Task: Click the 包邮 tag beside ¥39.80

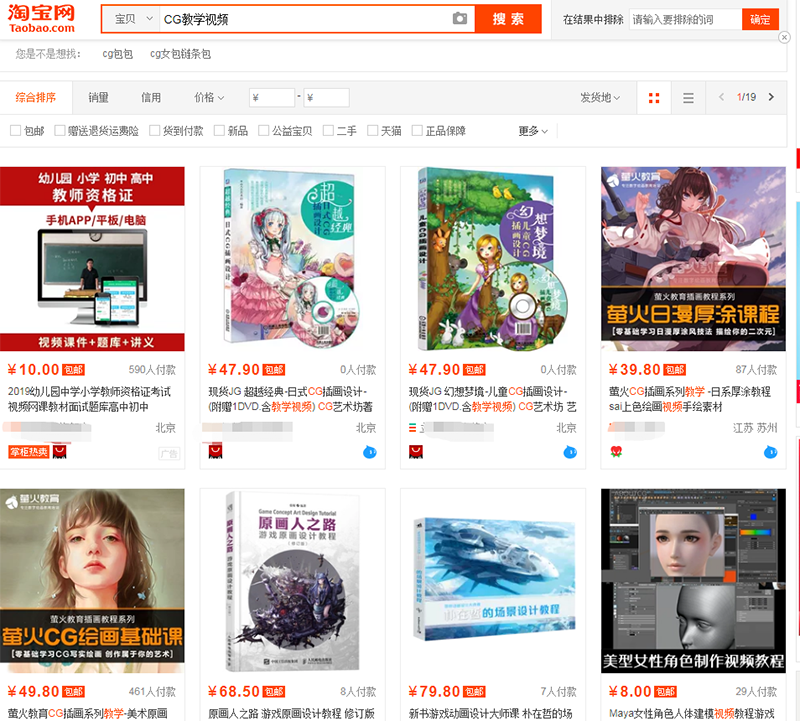Action: (x=674, y=370)
